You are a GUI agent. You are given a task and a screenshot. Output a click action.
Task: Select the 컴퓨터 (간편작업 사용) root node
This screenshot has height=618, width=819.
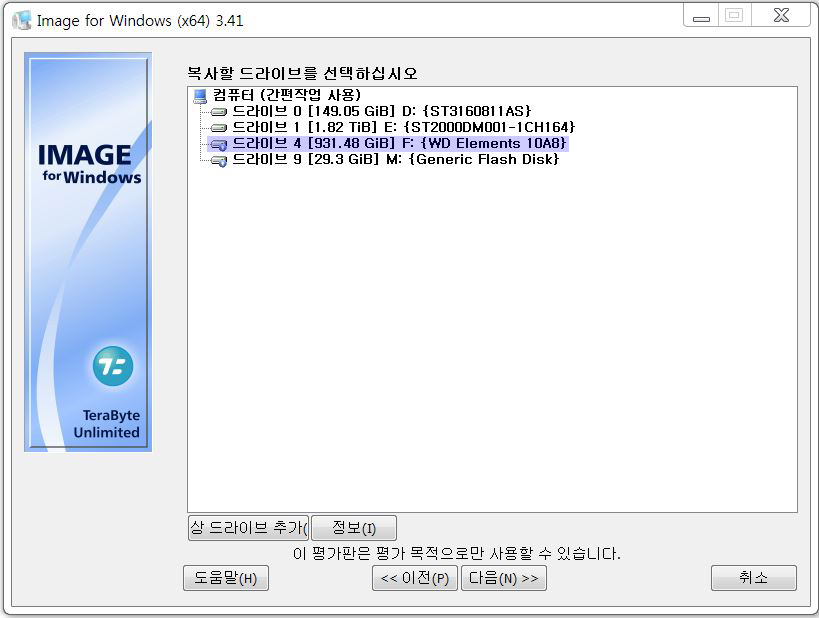tap(286, 95)
